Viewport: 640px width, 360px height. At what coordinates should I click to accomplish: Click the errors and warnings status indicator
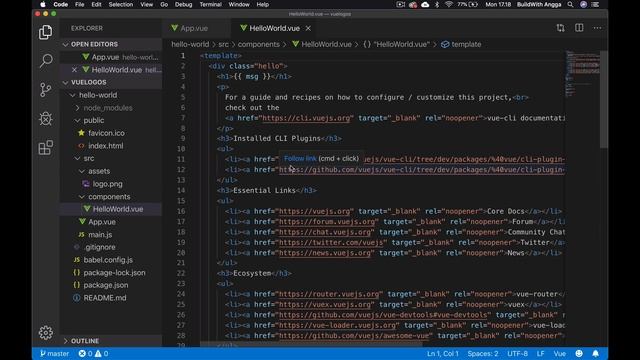[93, 353]
